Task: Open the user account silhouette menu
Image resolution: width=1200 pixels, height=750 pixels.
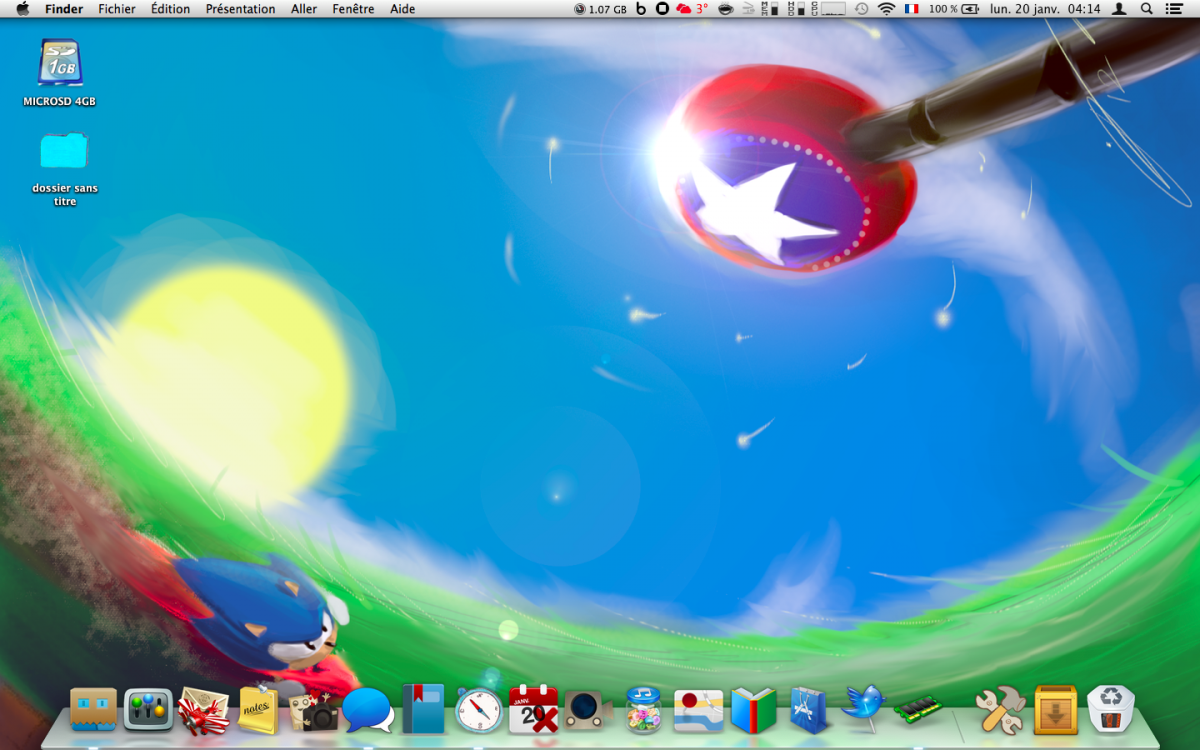Action: coord(1119,9)
